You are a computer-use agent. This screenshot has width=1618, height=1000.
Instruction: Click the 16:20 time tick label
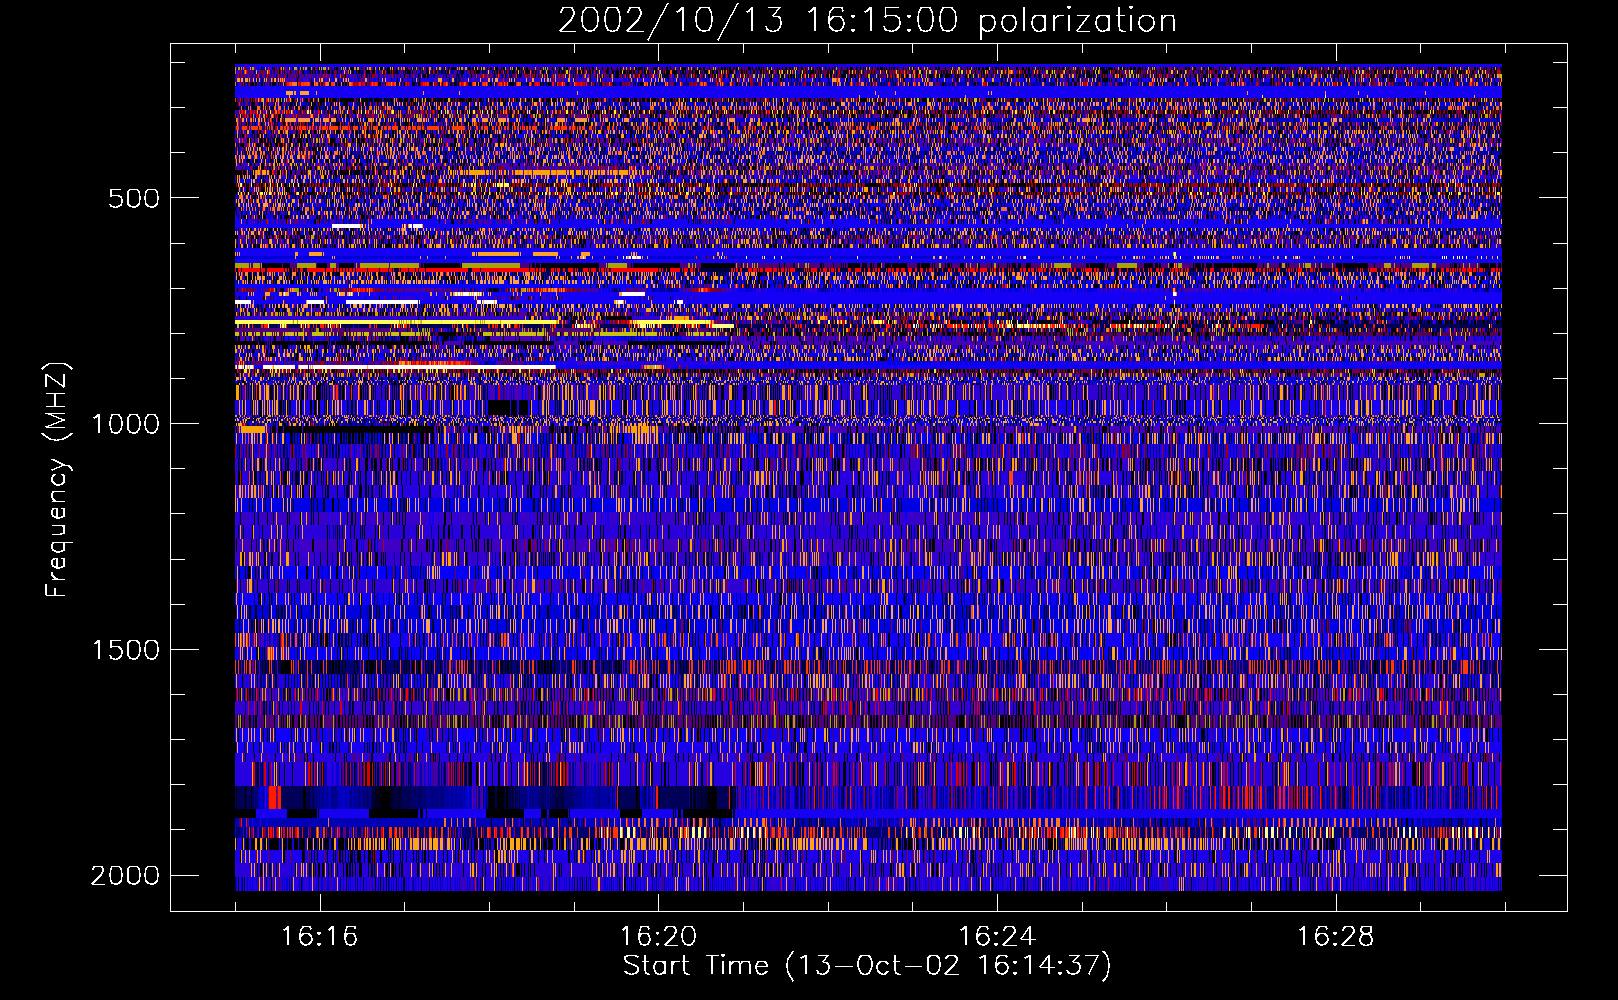[x=658, y=936]
